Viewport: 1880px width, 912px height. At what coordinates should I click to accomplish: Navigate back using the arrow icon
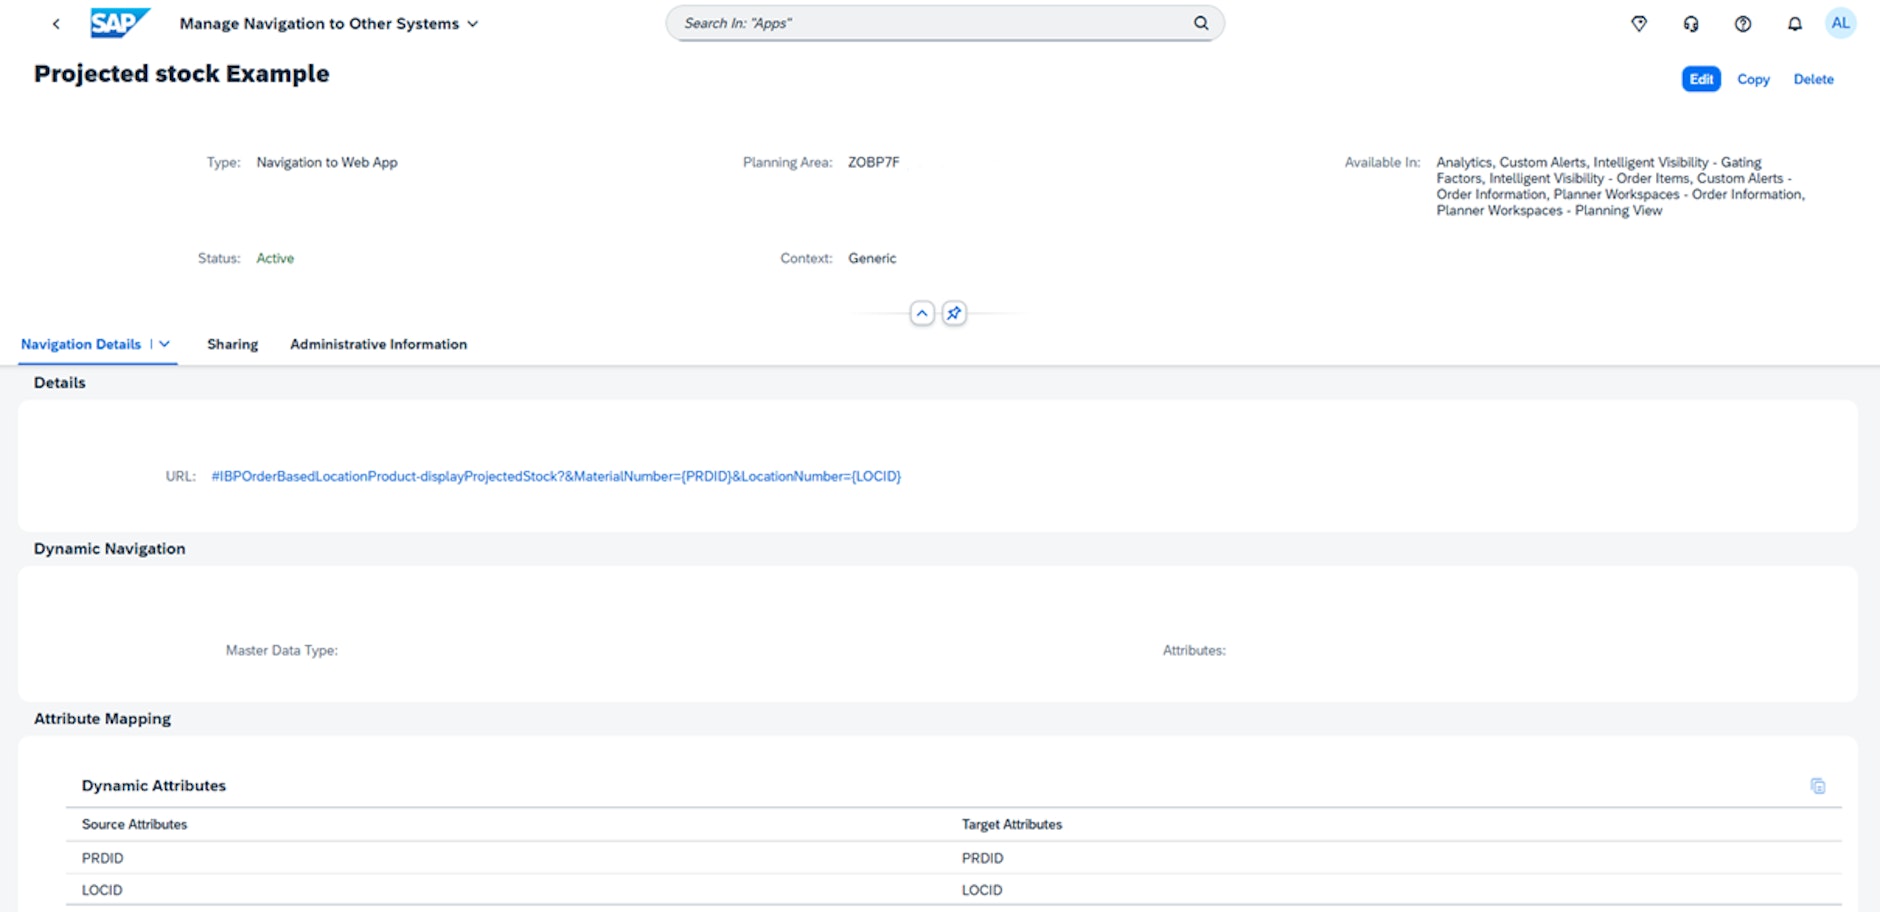[x=55, y=23]
